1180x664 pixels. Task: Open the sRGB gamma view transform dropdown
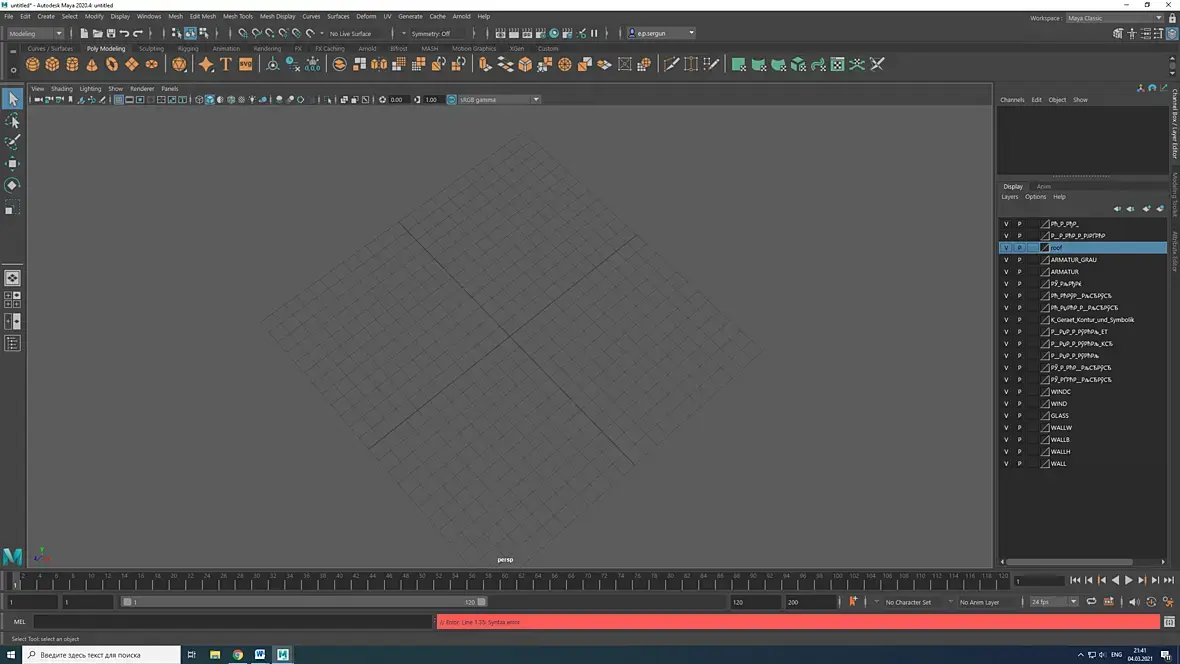pos(500,99)
